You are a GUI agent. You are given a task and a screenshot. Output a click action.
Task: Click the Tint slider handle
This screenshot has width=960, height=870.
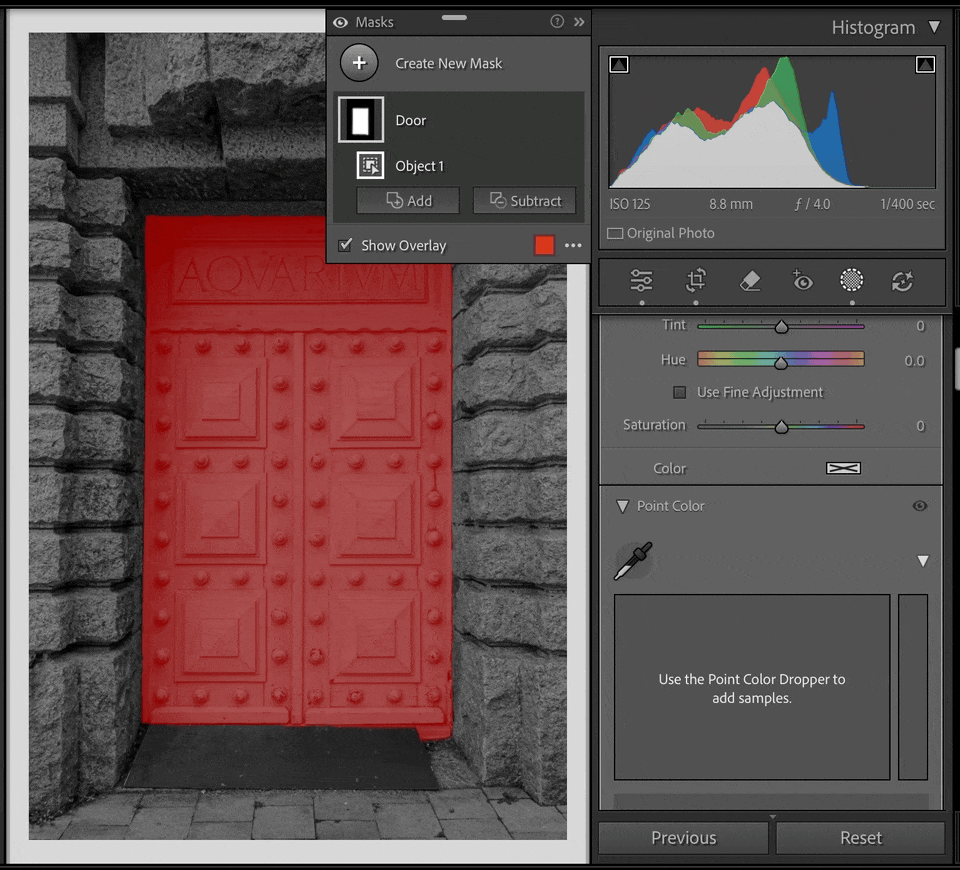[x=781, y=327]
